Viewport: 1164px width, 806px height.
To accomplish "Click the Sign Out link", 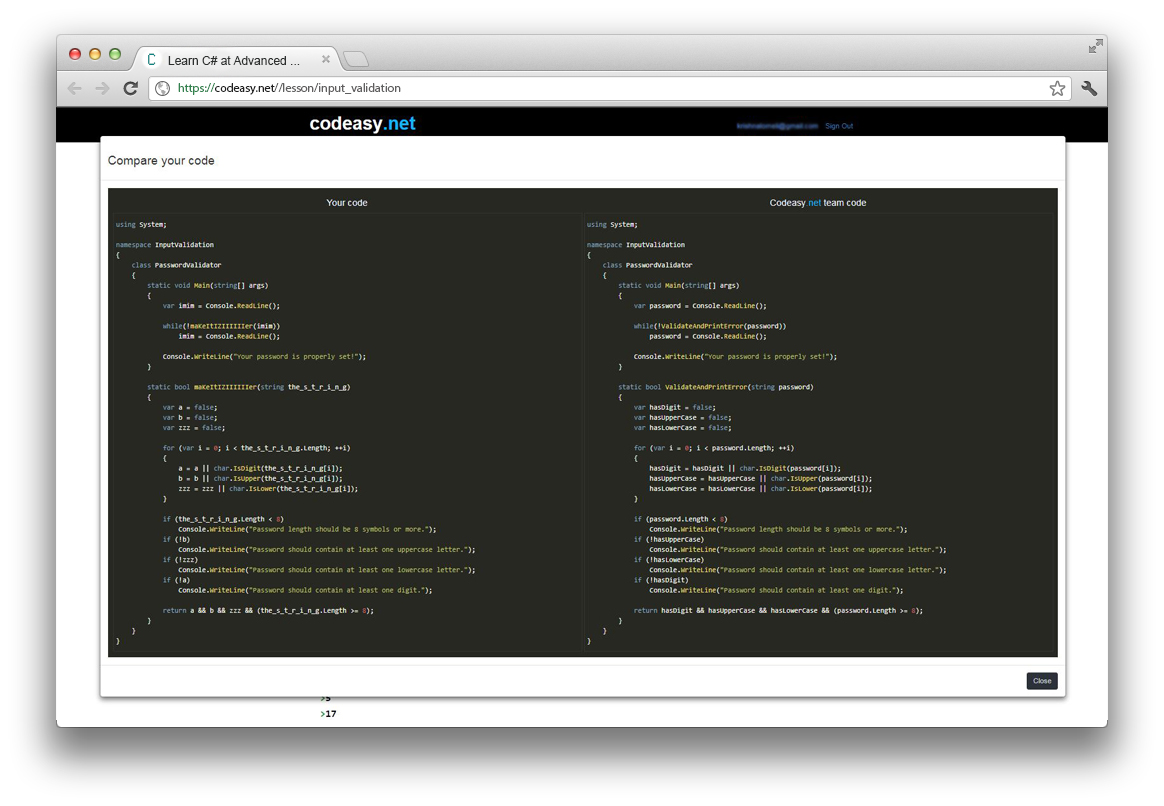I will click(x=839, y=126).
